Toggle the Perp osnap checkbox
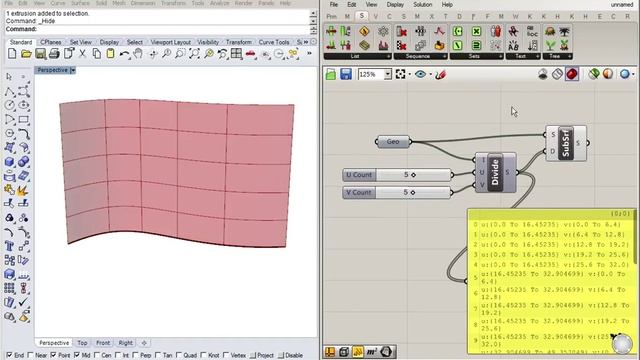 pyautogui.click(x=135, y=355)
